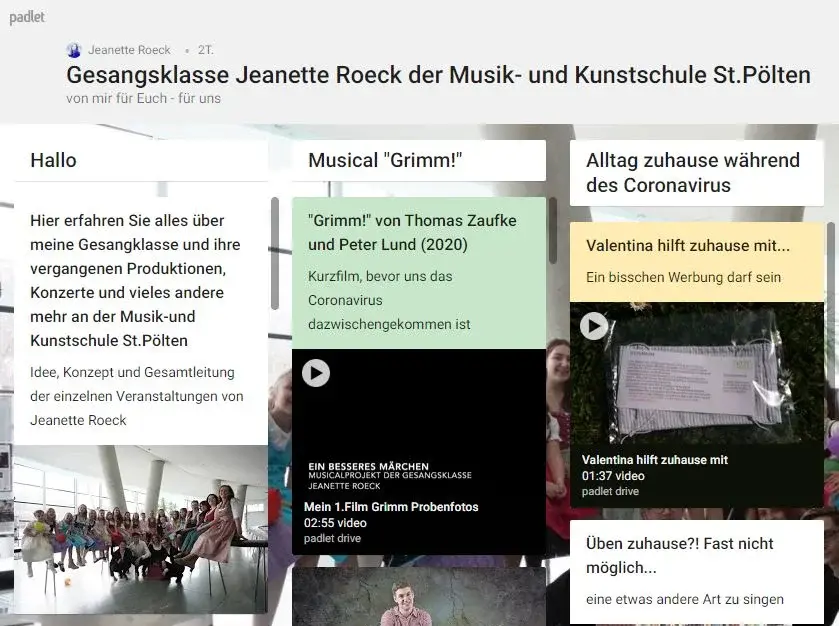Click the padlet logo
The height and width of the screenshot is (626, 839).
(27, 17)
